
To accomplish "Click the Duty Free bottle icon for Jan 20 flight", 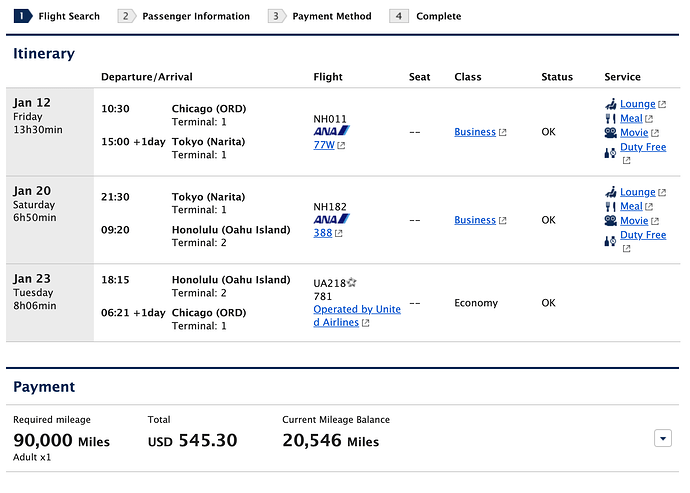I will (x=610, y=241).
